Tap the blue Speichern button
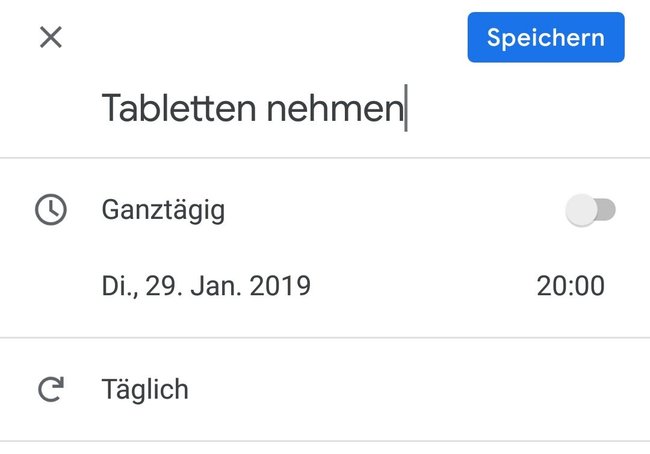 coord(546,37)
